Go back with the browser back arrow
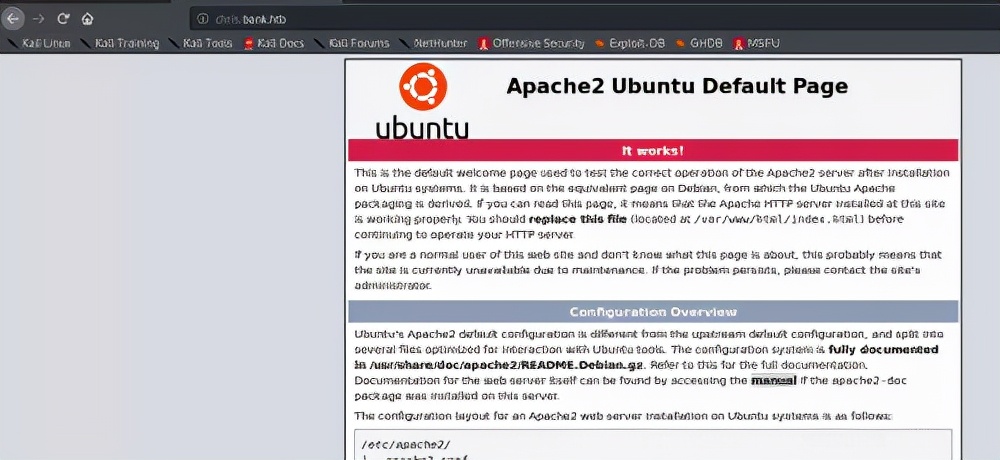Image resolution: width=1000 pixels, height=460 pixels. [x=13, y=19]
